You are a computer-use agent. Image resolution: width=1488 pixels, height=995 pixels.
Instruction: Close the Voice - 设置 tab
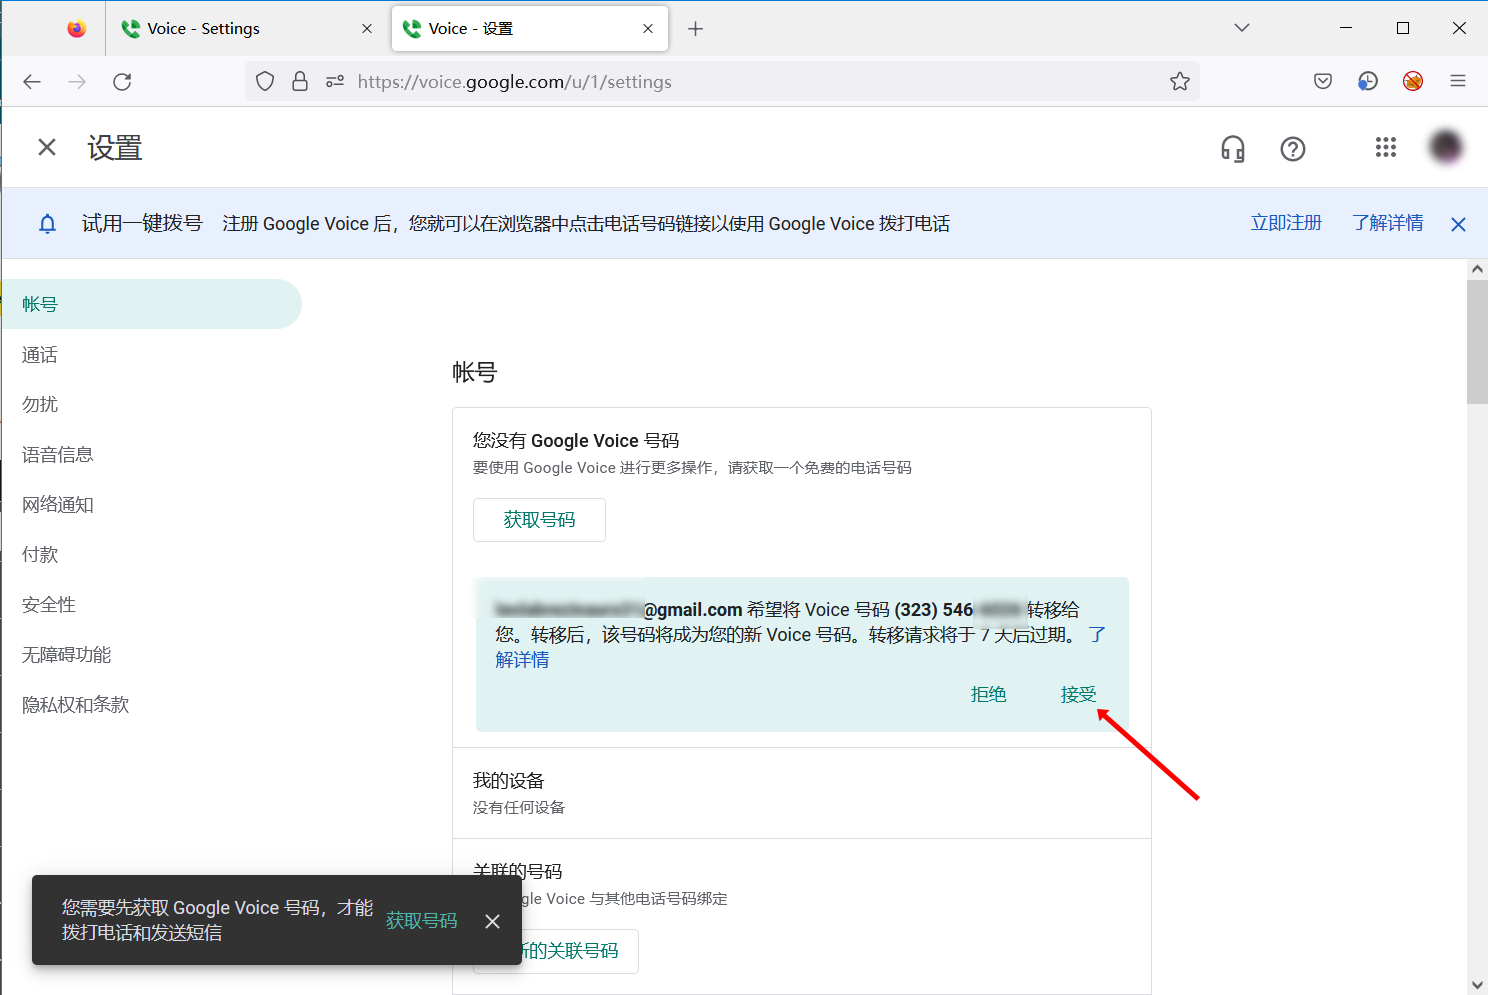coord(648,29)
